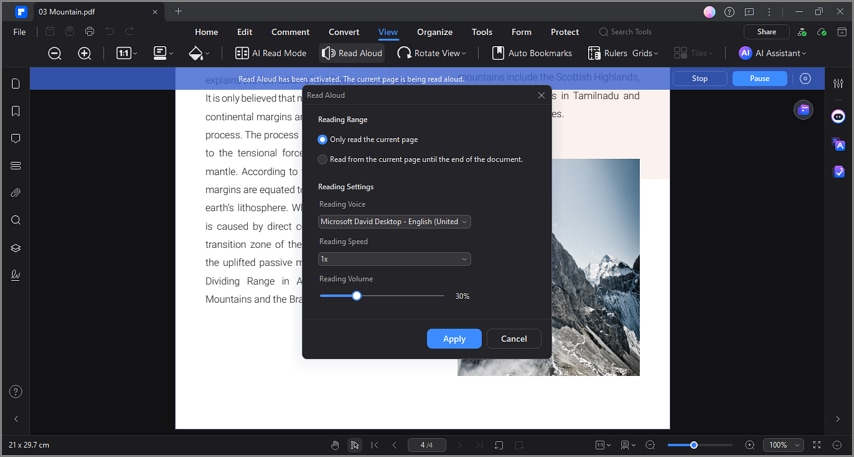The image size is (854, 457).
Task: Open read aloud settings circle icon
Action: 805,78
